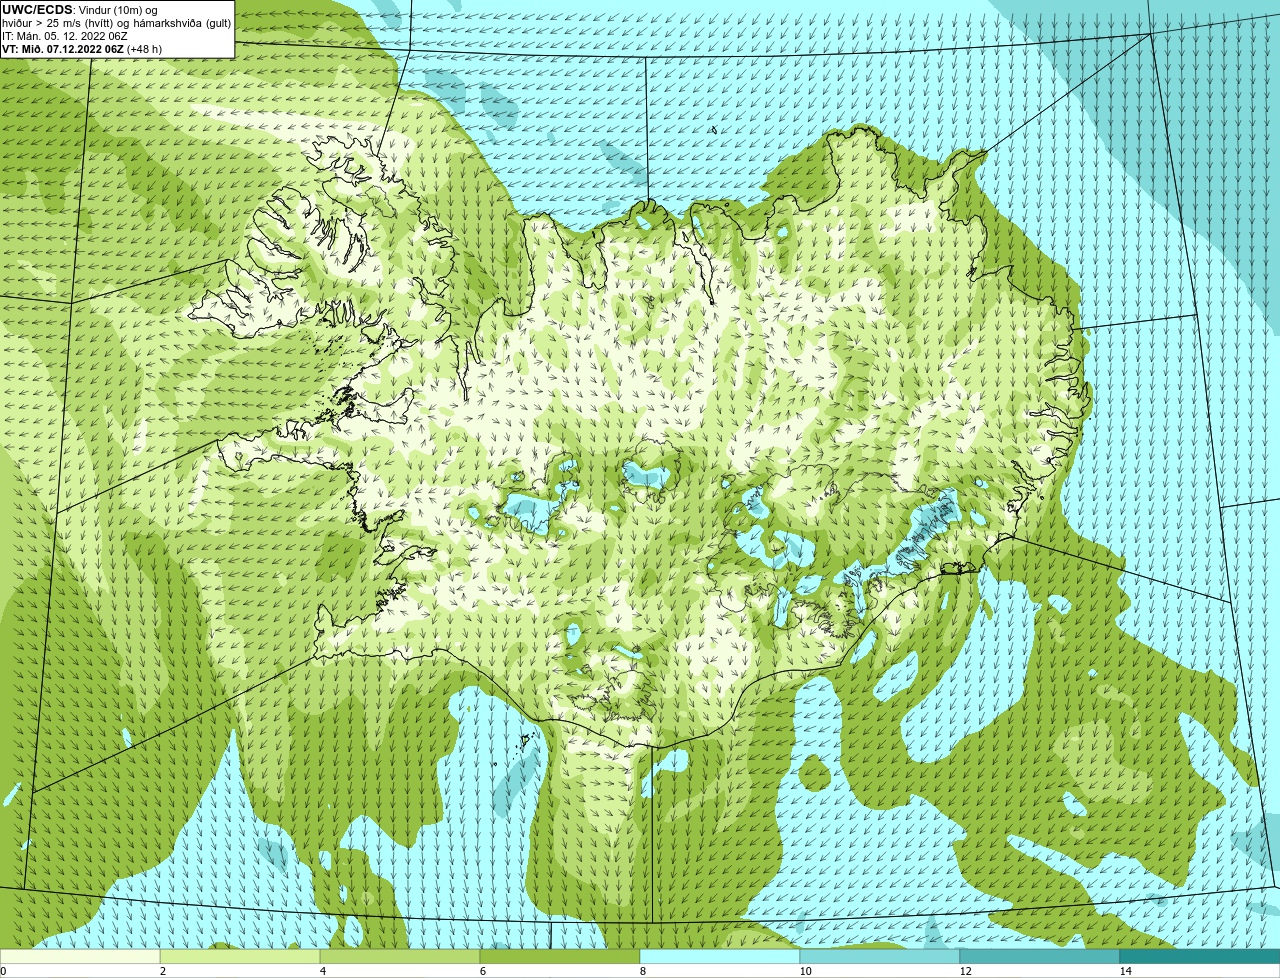
Task: Click the legend scale label "4"
Action: (322, 971)
